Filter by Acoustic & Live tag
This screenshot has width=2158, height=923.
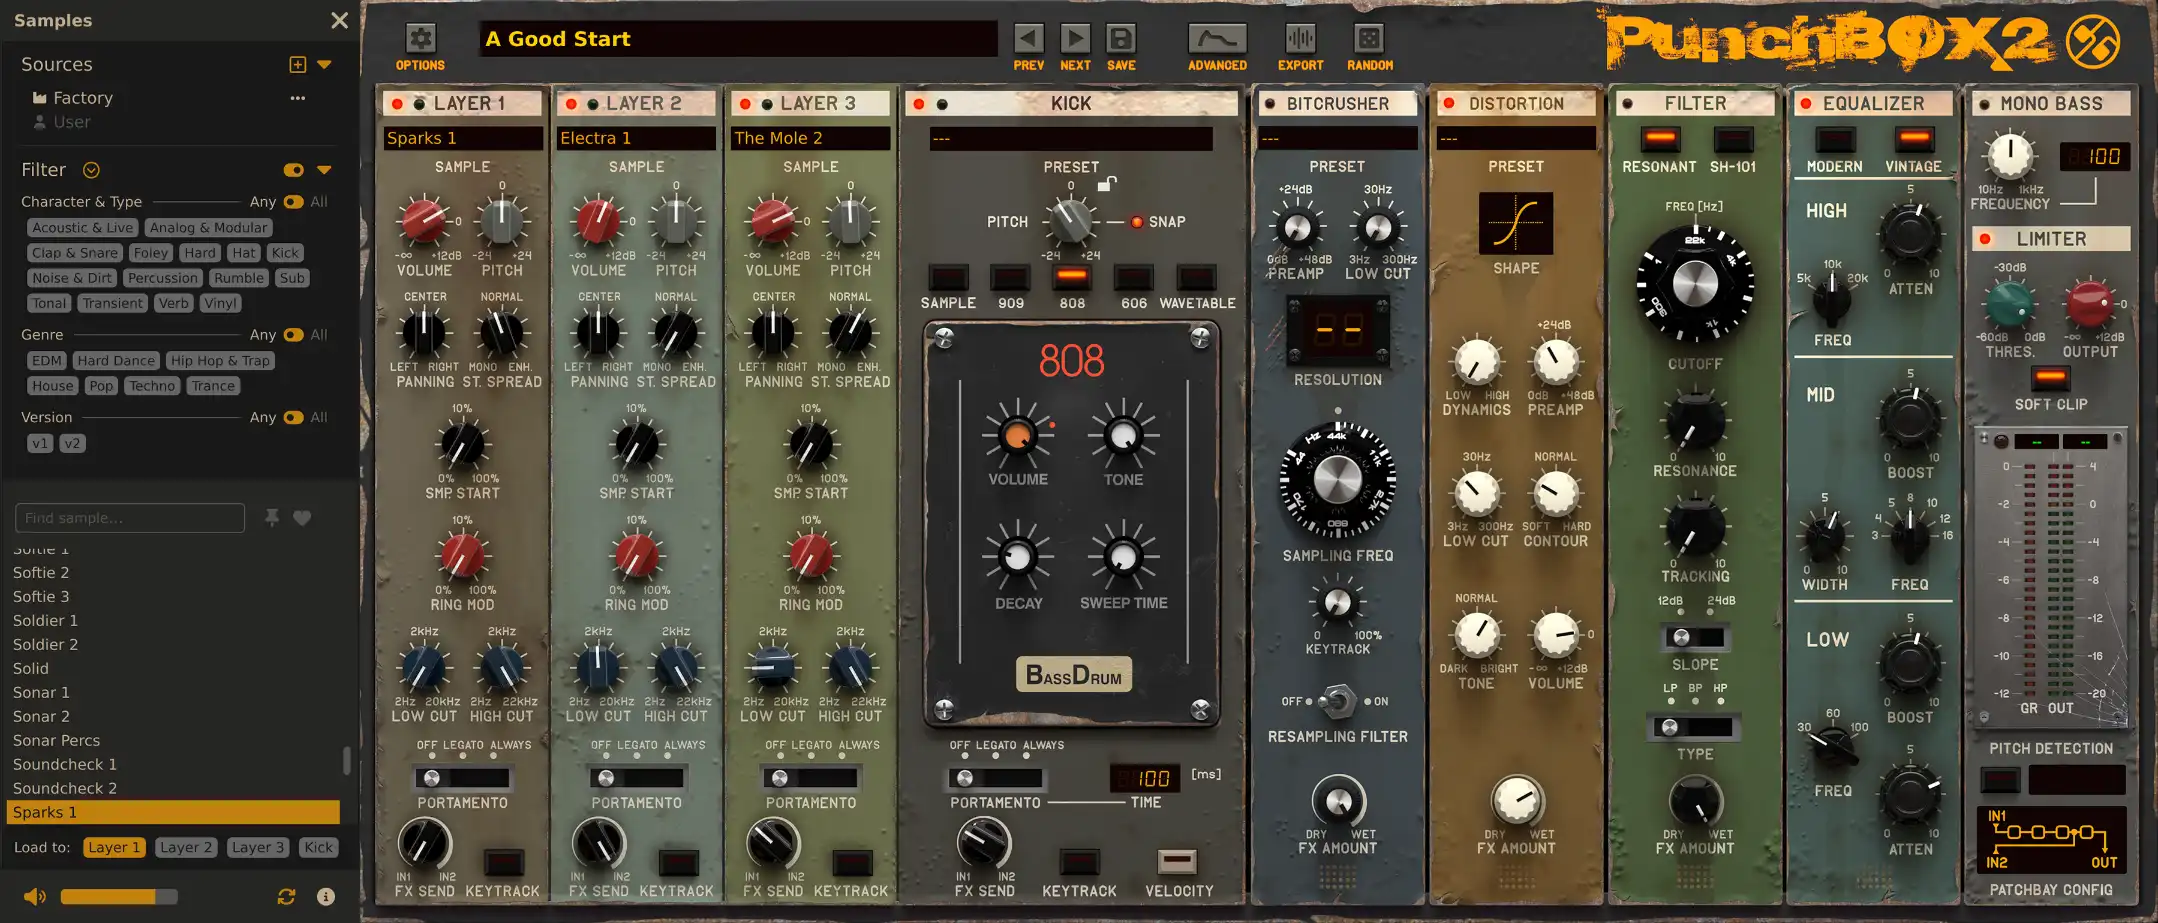tap(82, 228)
